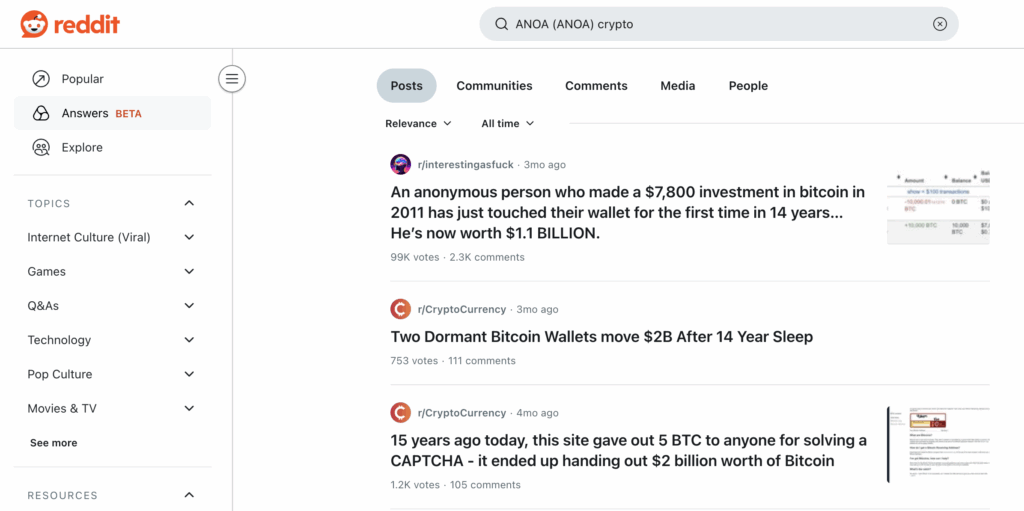Screen dimensions: 1024x511
Task: Open Explore in sidebar
Action: pos(81,147)
